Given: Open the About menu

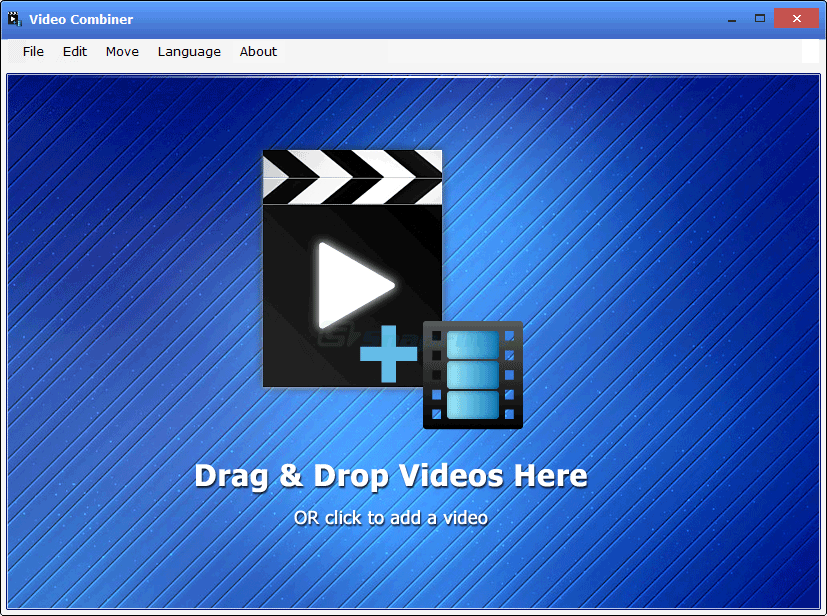Looking at the screenshot, I should 257,51.
